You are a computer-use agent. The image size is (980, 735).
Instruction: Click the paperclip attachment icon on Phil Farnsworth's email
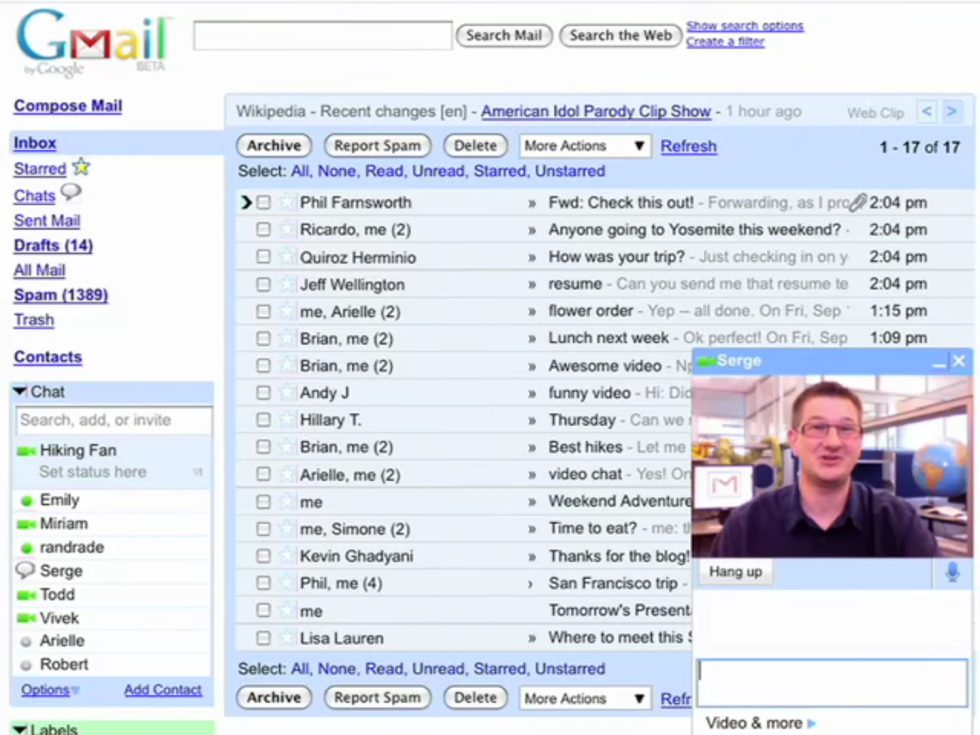click(x=857, y=202)
